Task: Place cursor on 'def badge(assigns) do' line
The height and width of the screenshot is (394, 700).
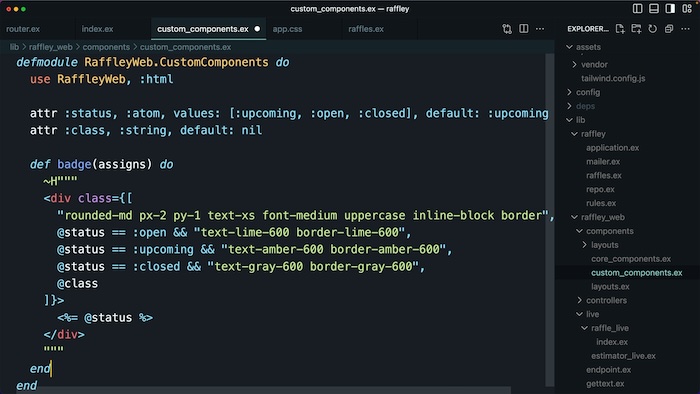Action: [x=101, y=164]
